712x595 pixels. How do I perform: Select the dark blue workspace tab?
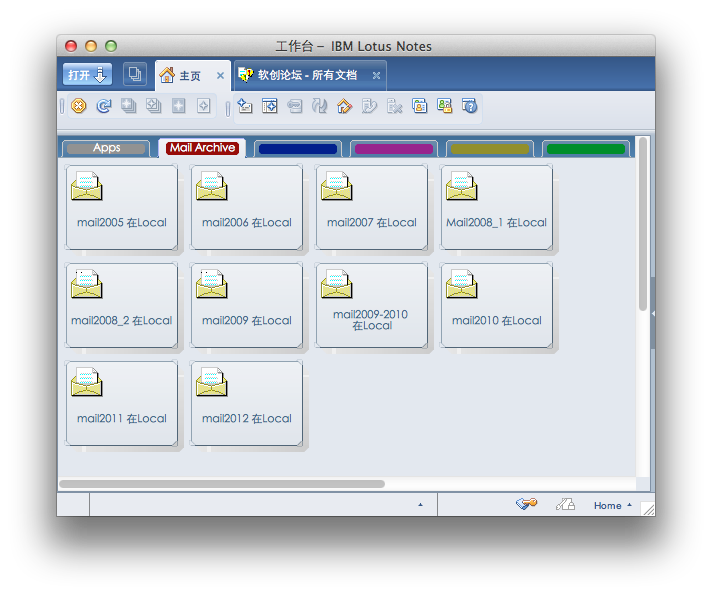coord(297,149)
